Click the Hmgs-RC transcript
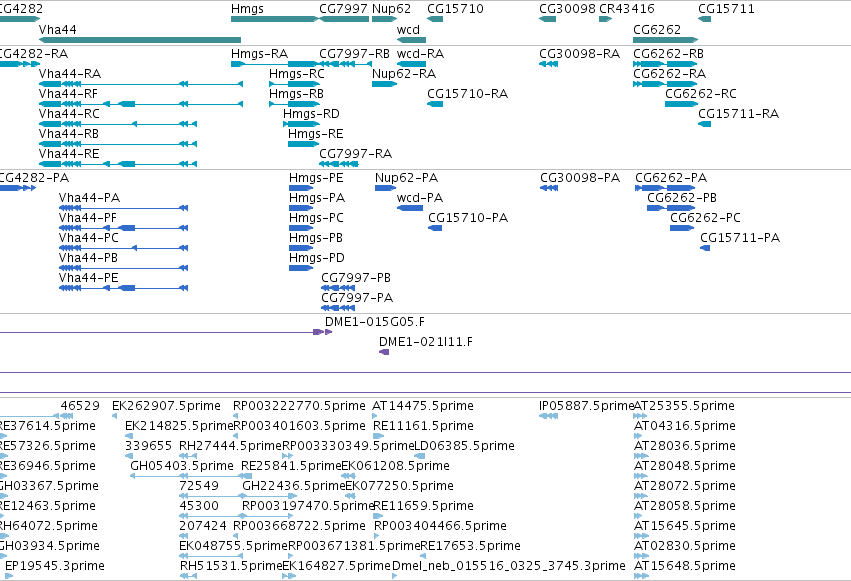 click(295, 84)
